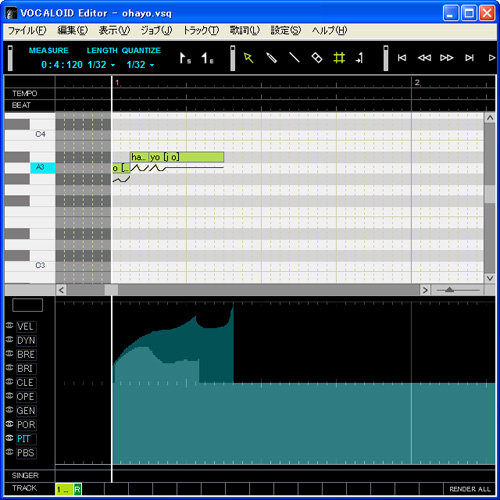
Task: Select the PBS control parameter
Action: (26, 453)
